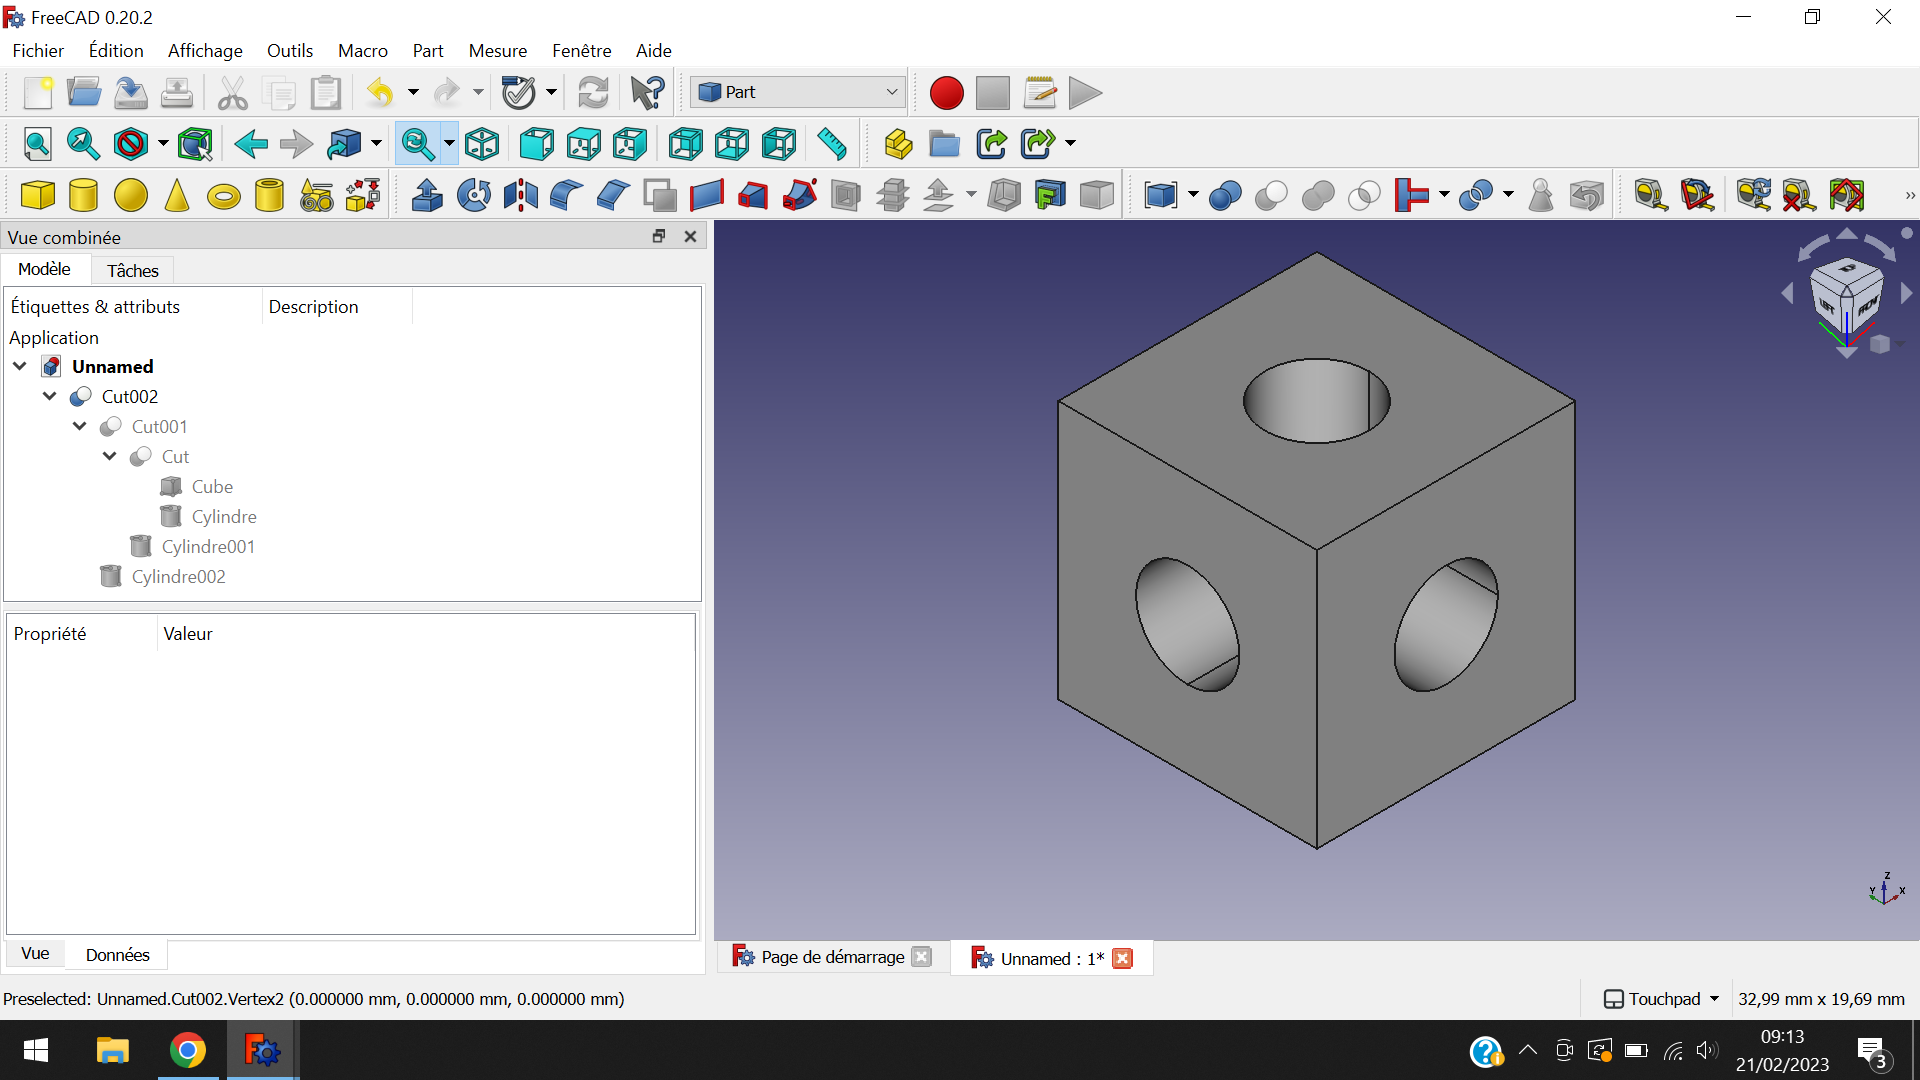Expand hidden toolbar items chevron

coord(1910,195)
